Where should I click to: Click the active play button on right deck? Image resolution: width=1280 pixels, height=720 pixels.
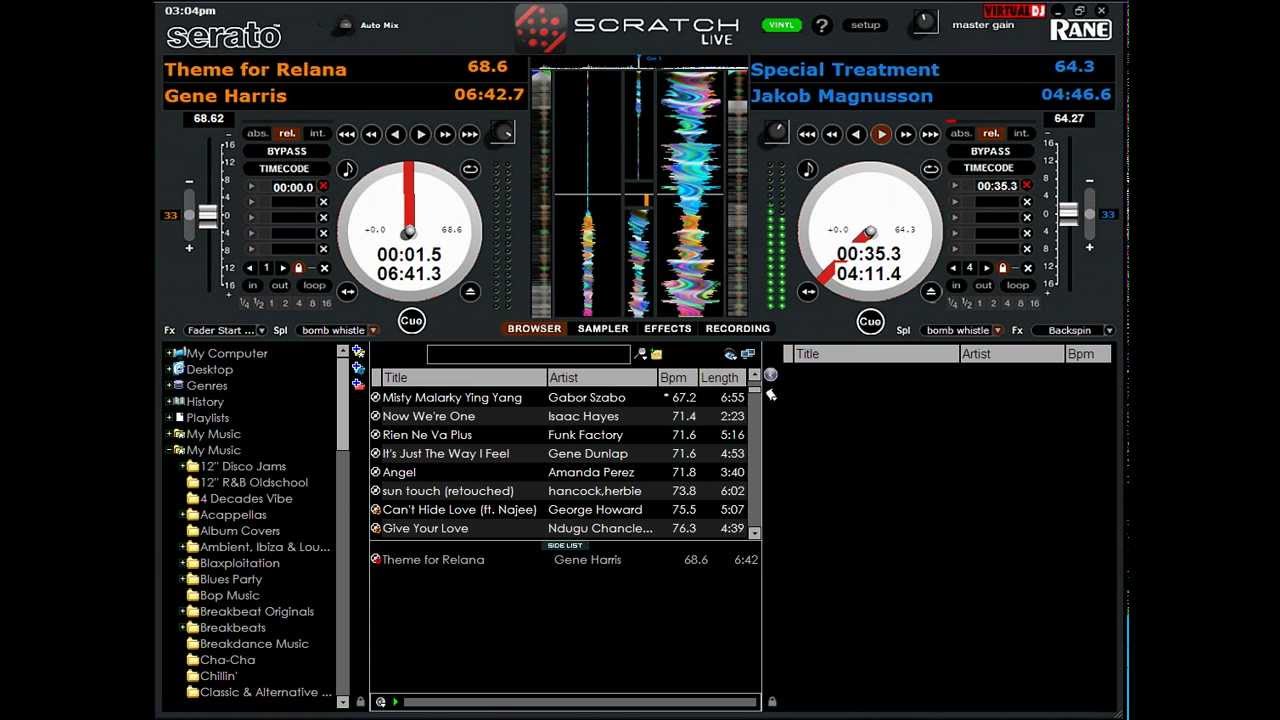881,134
